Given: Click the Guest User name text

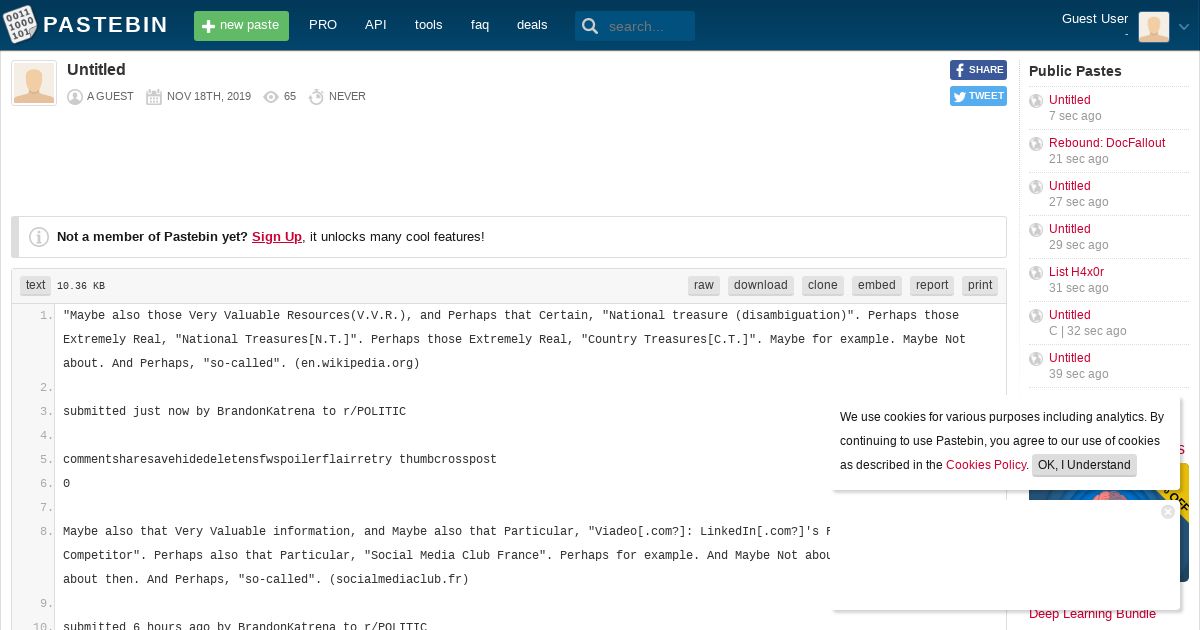Looking at the screenshot, I should click(1095, 19).
